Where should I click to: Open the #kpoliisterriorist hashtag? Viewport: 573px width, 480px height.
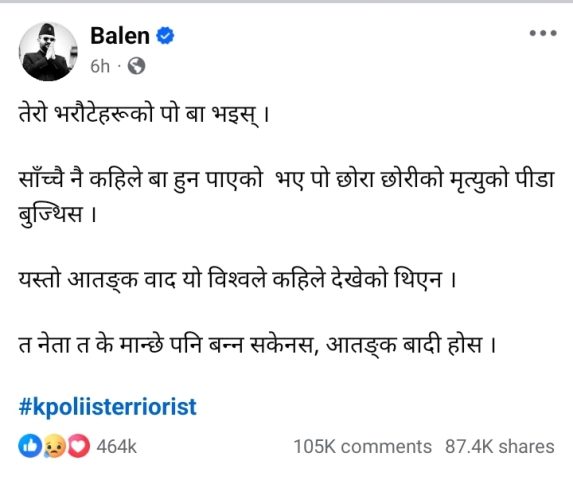point(107,407)
